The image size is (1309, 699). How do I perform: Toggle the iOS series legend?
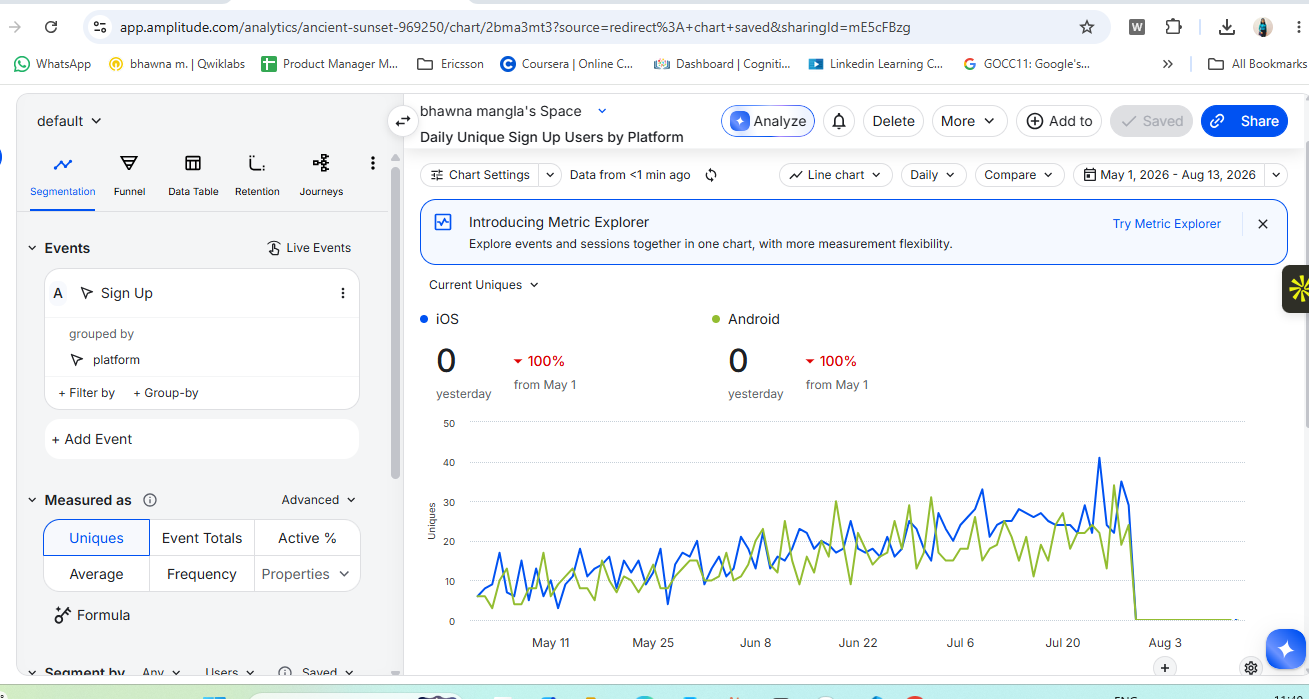(439, 319)
